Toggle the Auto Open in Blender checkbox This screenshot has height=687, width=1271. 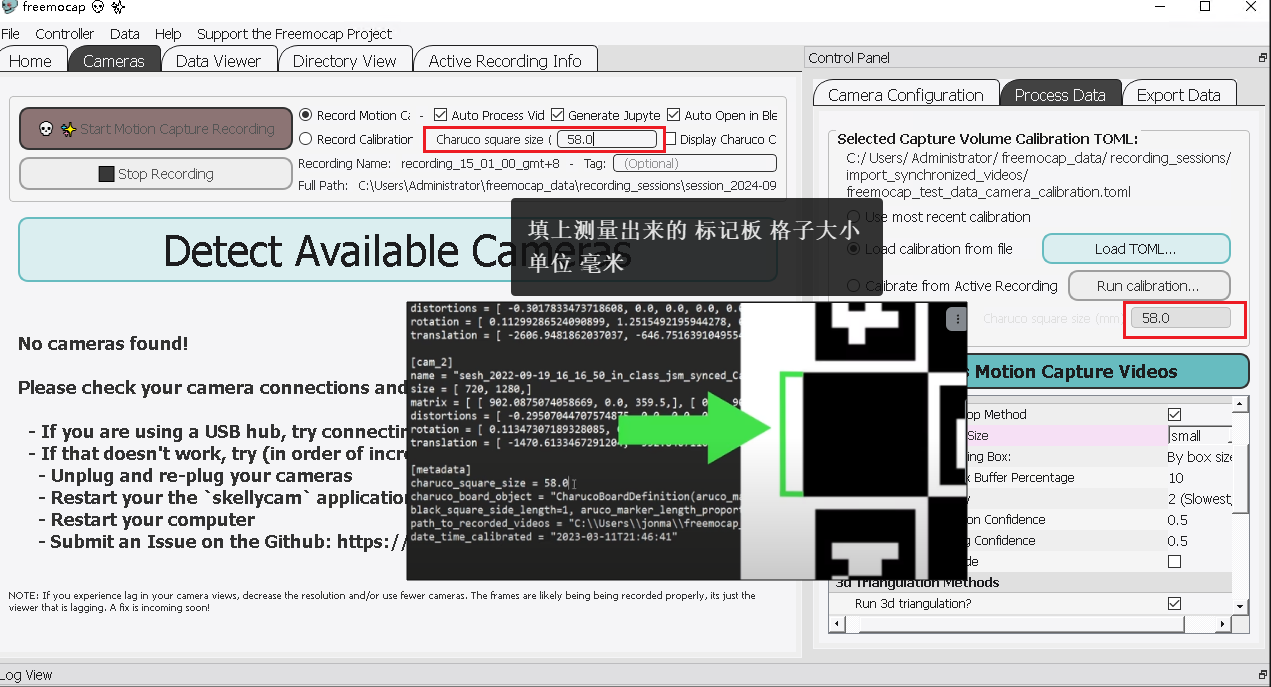675,115
